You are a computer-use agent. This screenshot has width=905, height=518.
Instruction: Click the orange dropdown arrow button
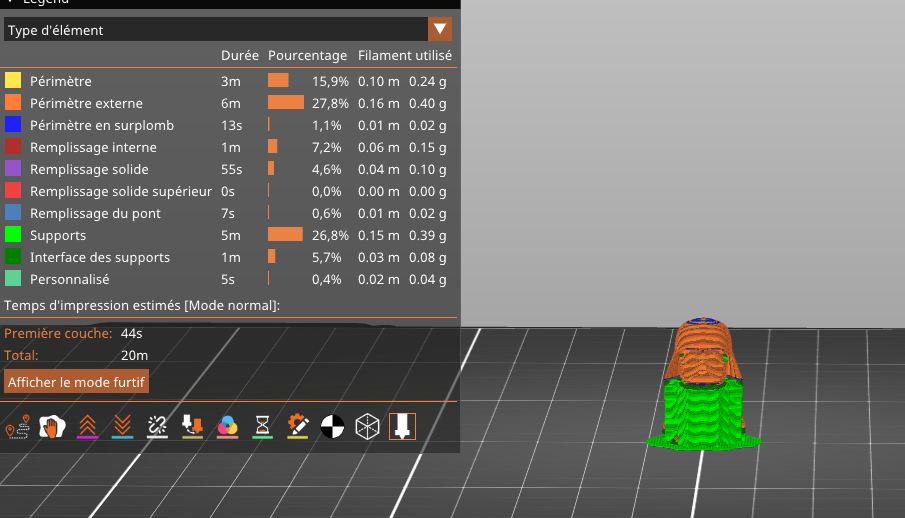tap(439, 29)
